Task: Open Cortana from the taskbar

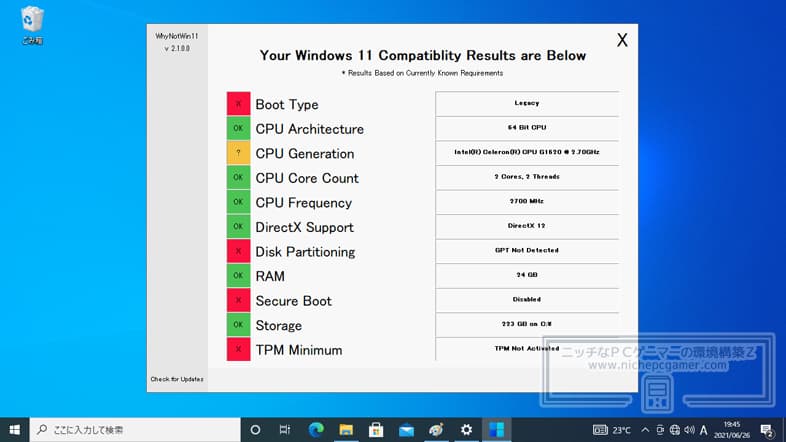Action: [255, 430]
